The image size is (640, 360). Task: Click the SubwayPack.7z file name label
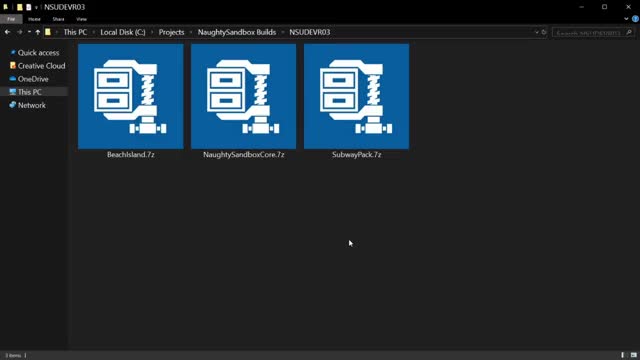(357, 155)
